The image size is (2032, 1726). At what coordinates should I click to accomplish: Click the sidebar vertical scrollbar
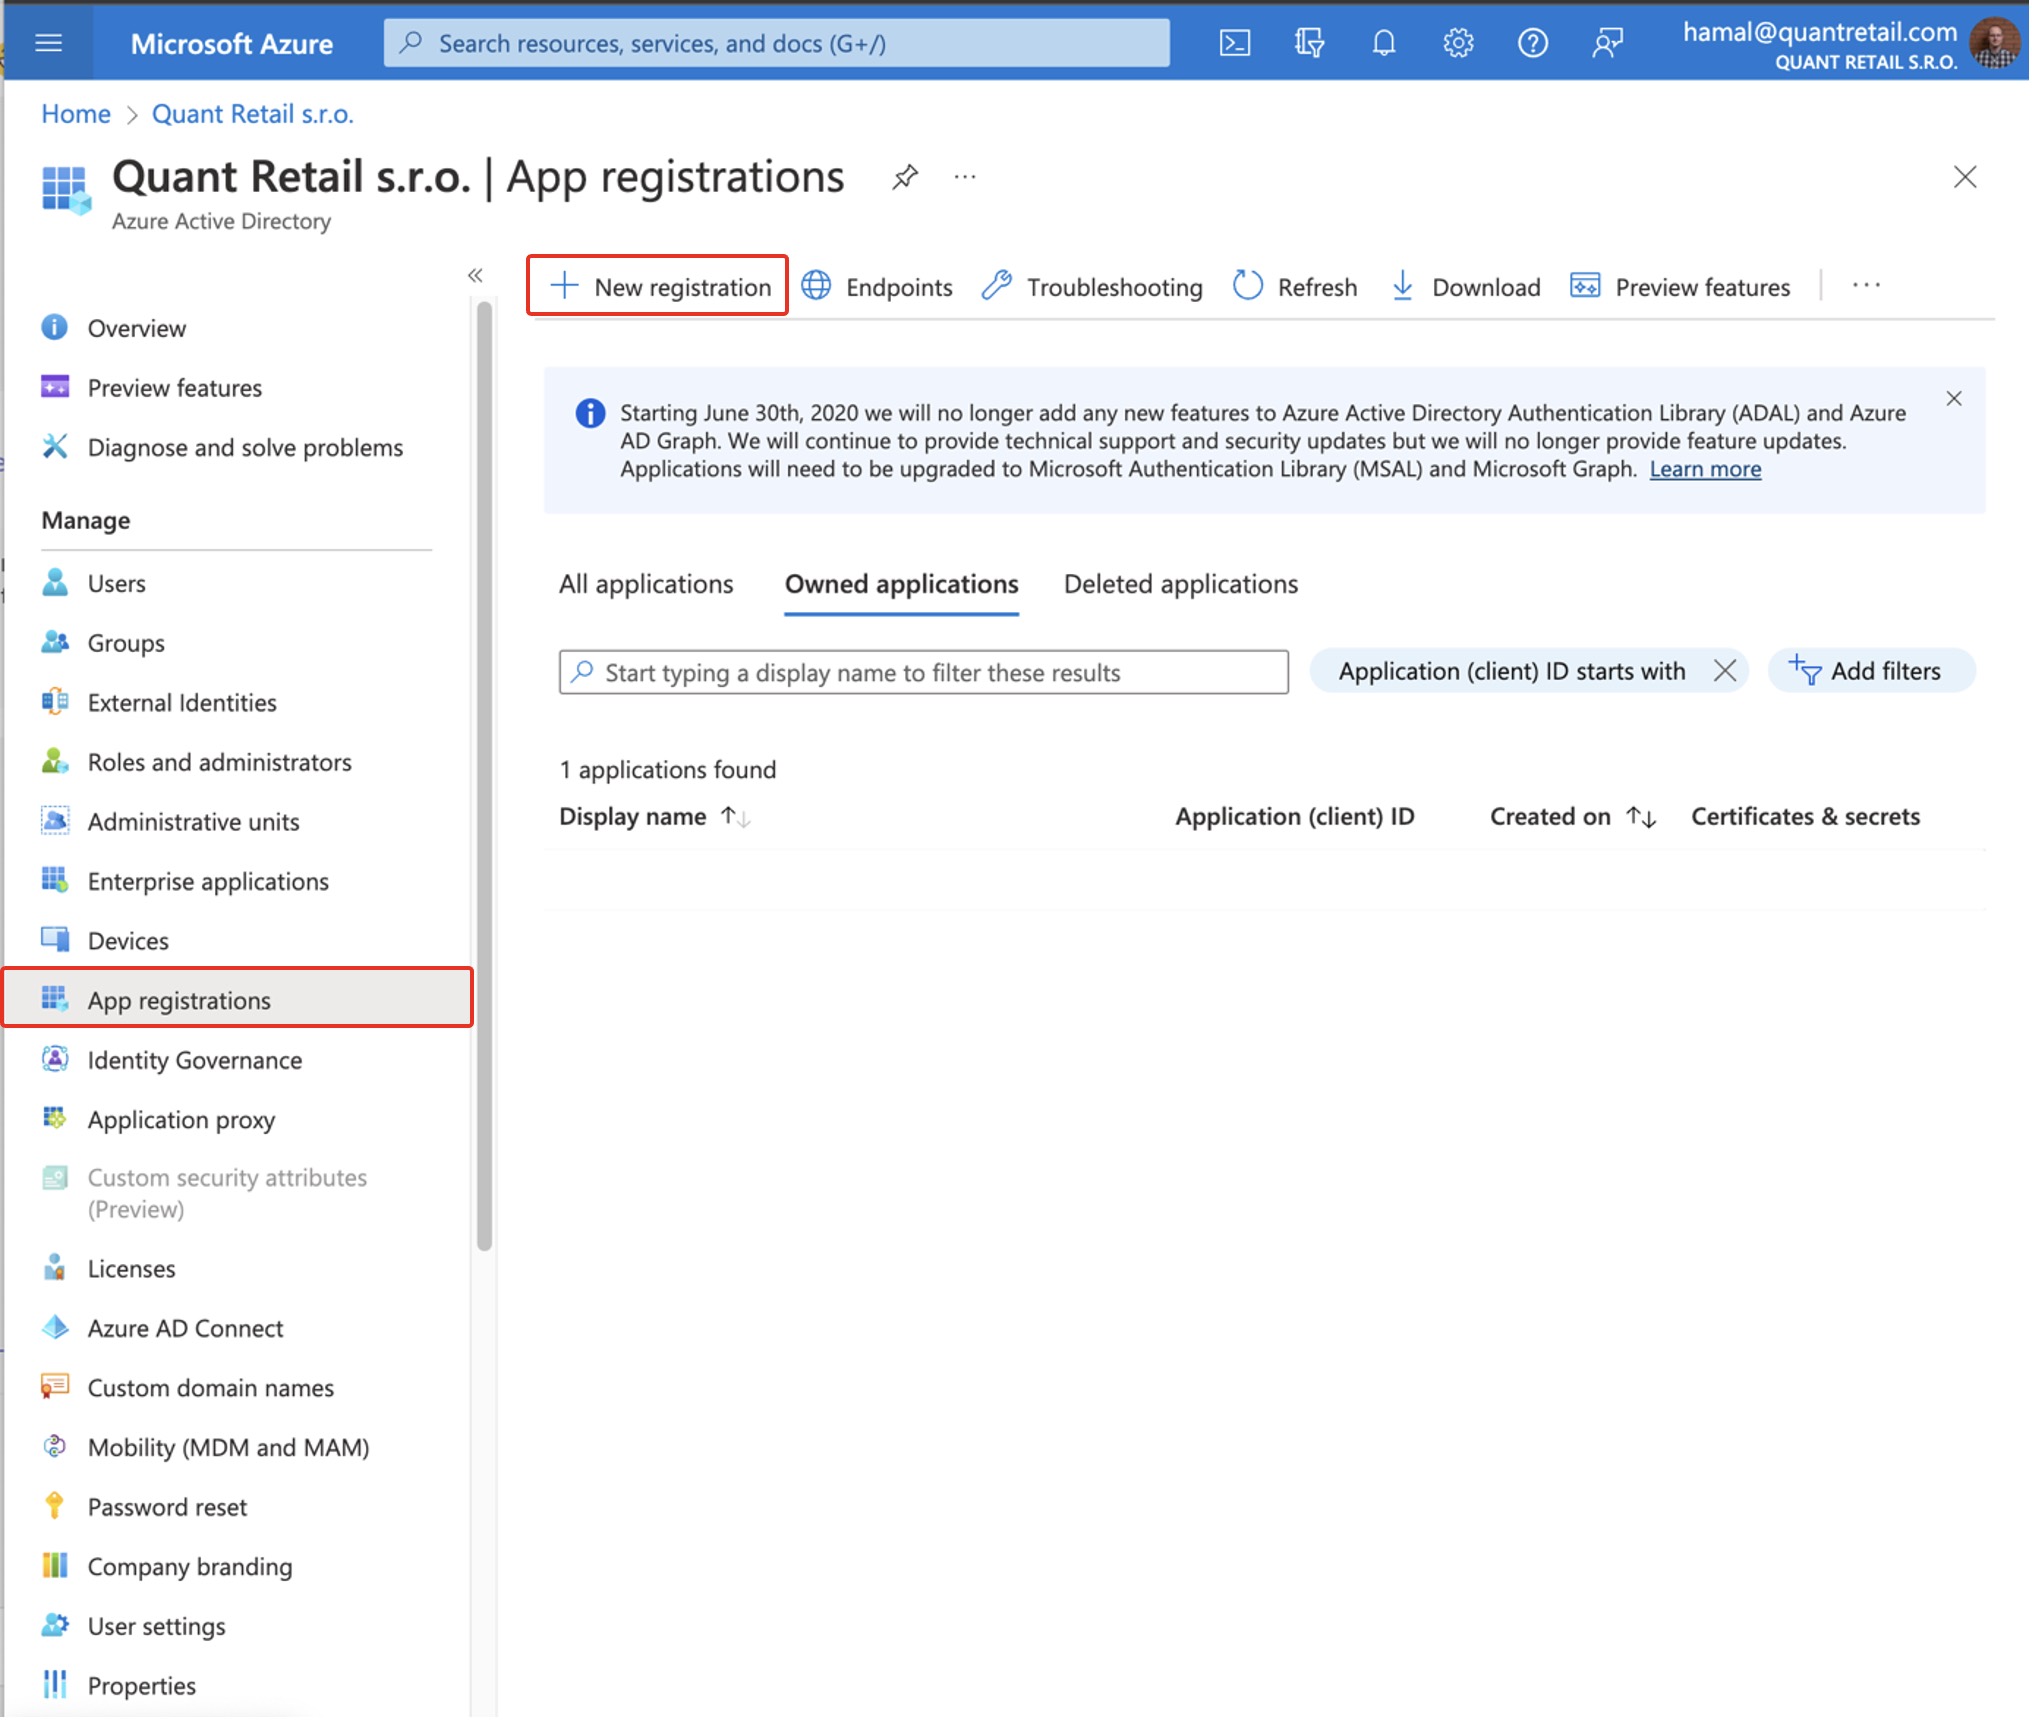pos(485,778)
